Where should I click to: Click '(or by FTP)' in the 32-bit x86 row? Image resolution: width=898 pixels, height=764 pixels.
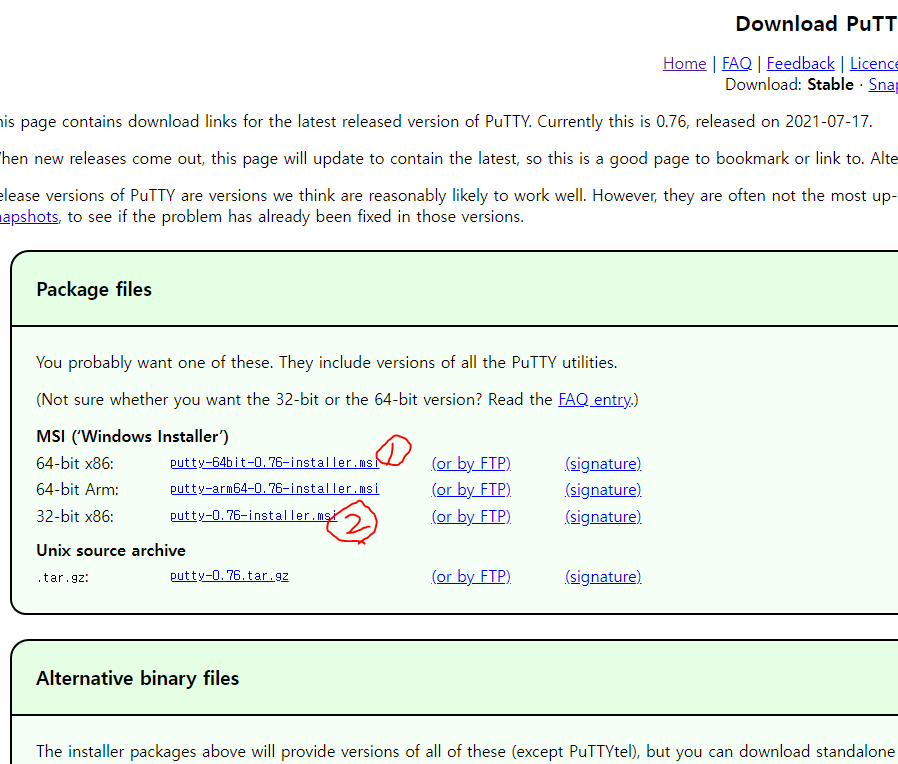[471, 517]
